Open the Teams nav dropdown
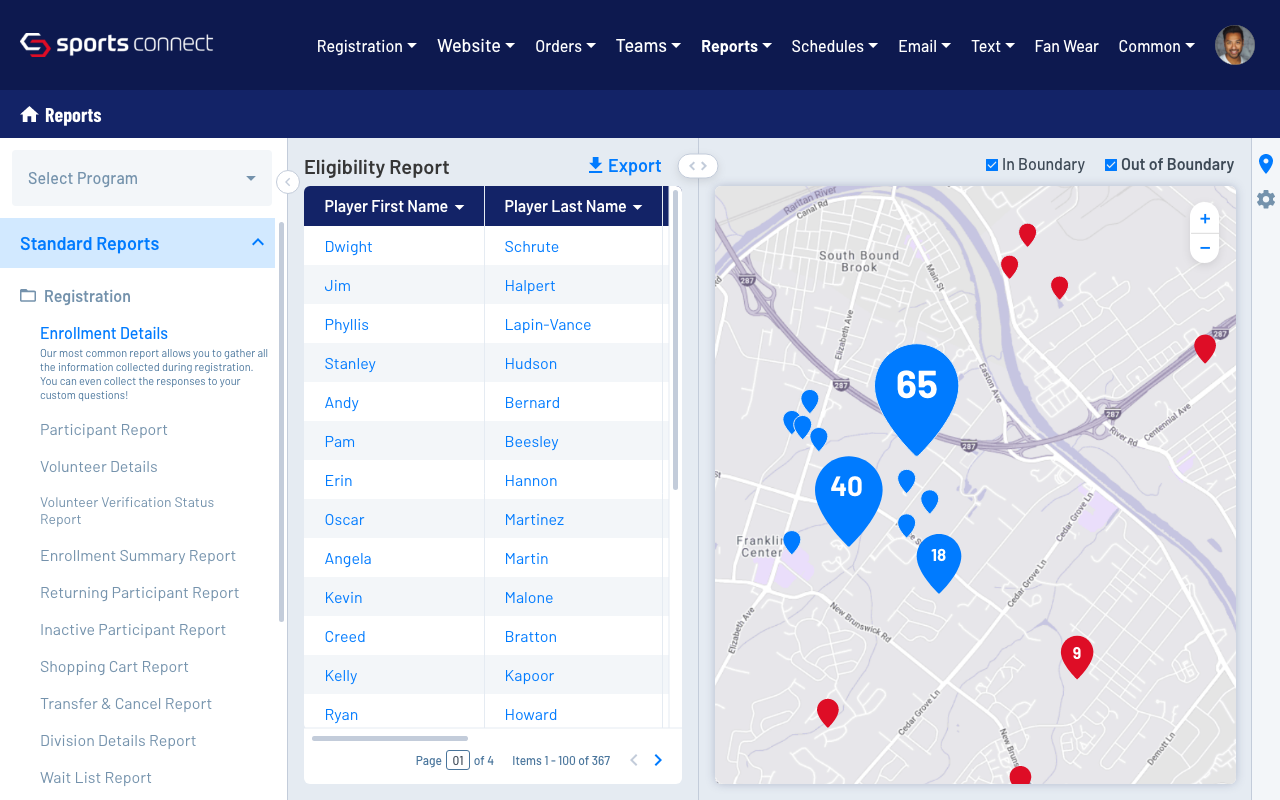The width and height of the screenshot is (1280, 800). (648, 46)
